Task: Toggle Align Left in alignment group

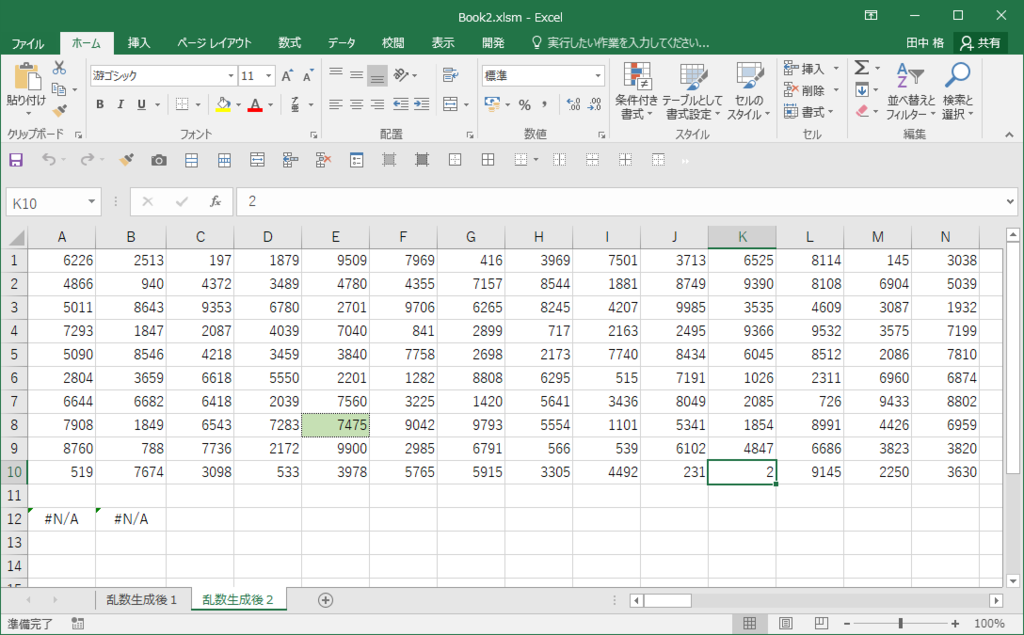Action: [336, 105]
